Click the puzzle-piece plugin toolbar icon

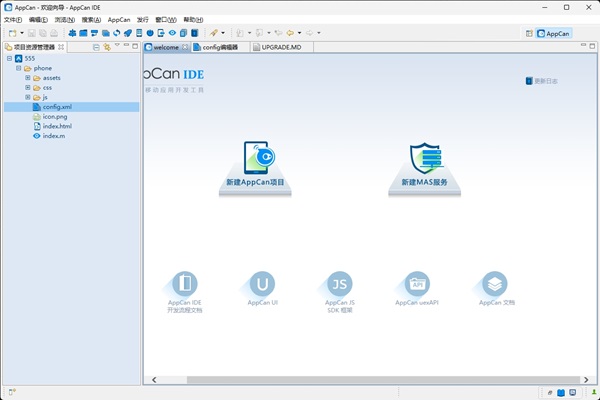[x=72, y=33]
